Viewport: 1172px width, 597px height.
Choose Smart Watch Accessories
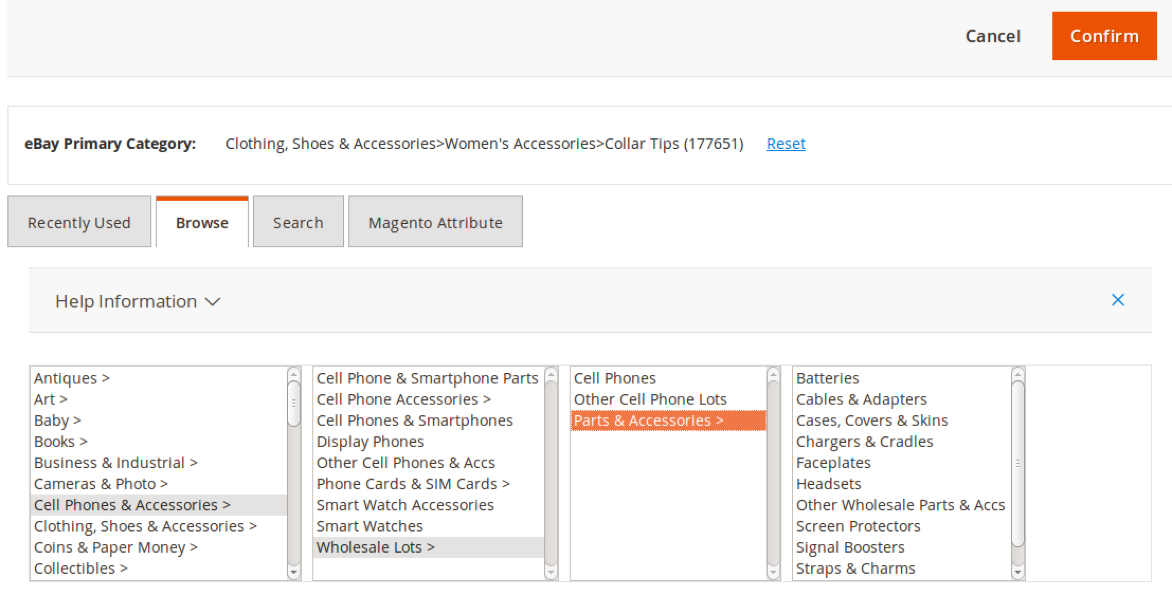(428, 505)
